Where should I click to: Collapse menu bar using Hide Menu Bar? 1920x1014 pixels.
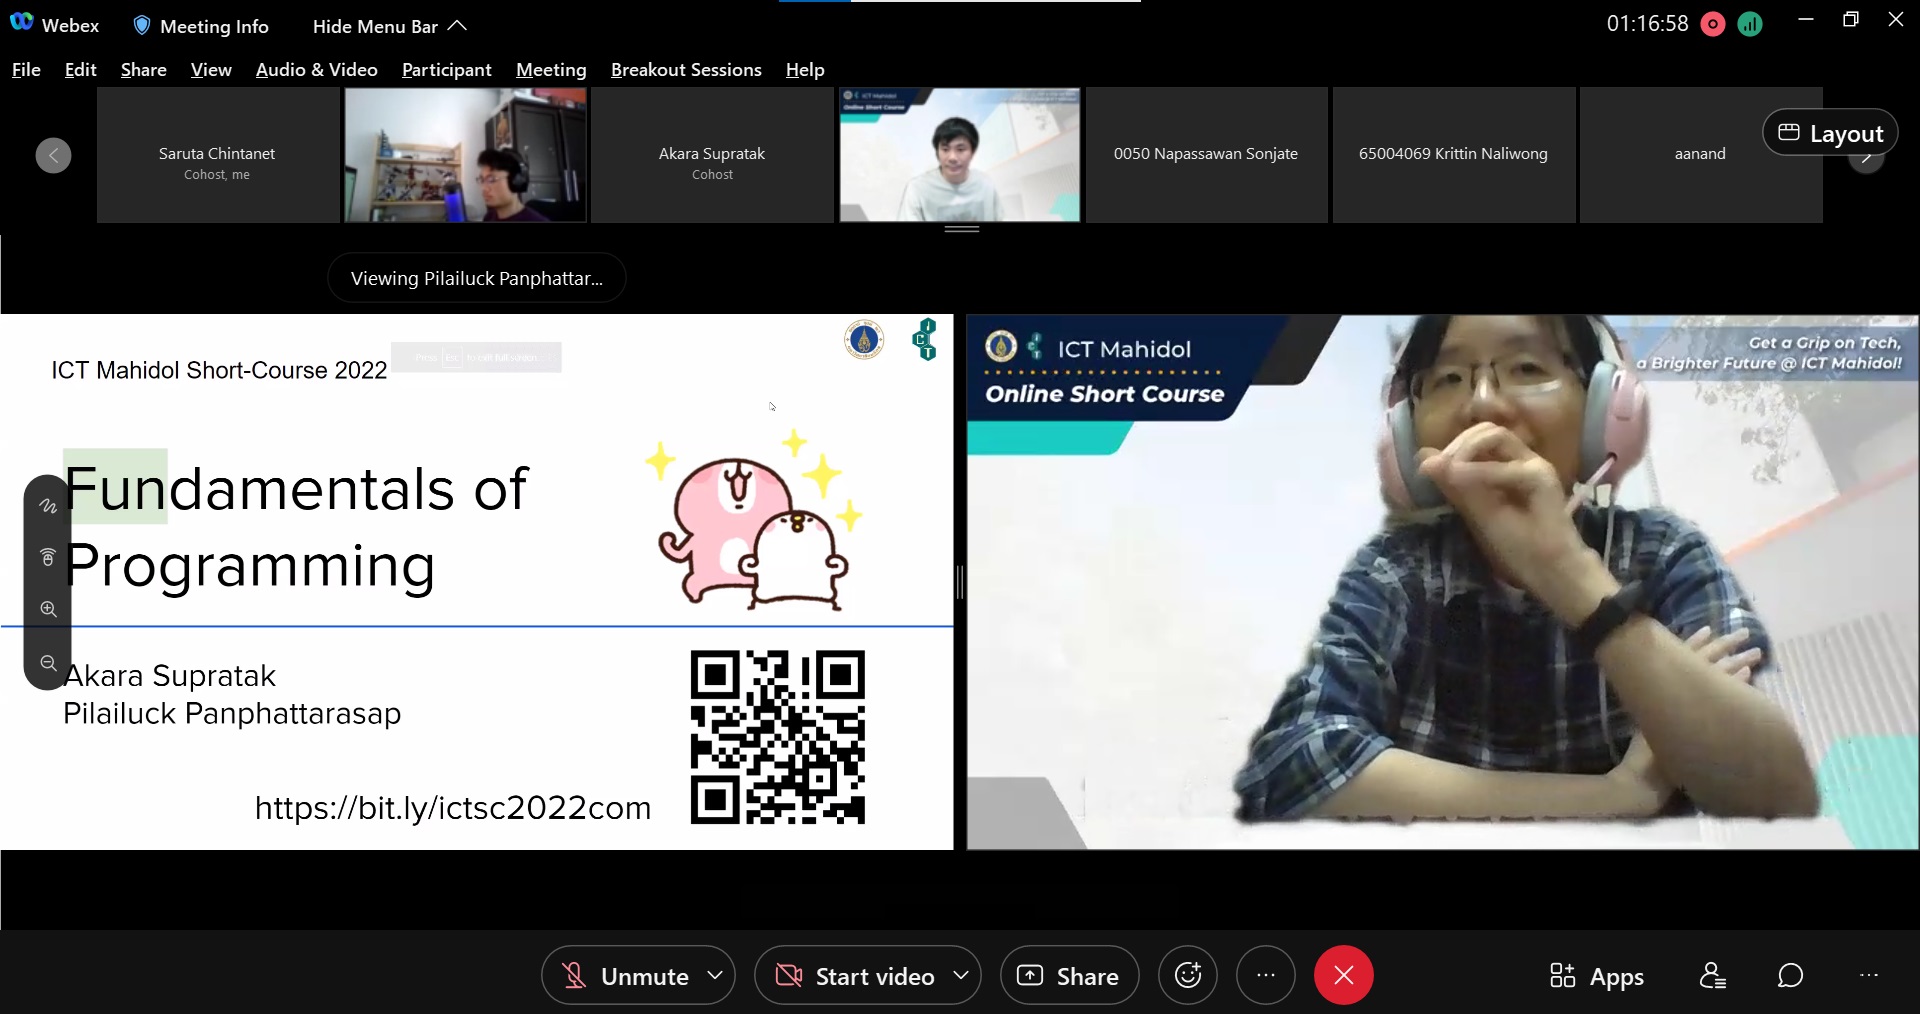click(389, 26)
